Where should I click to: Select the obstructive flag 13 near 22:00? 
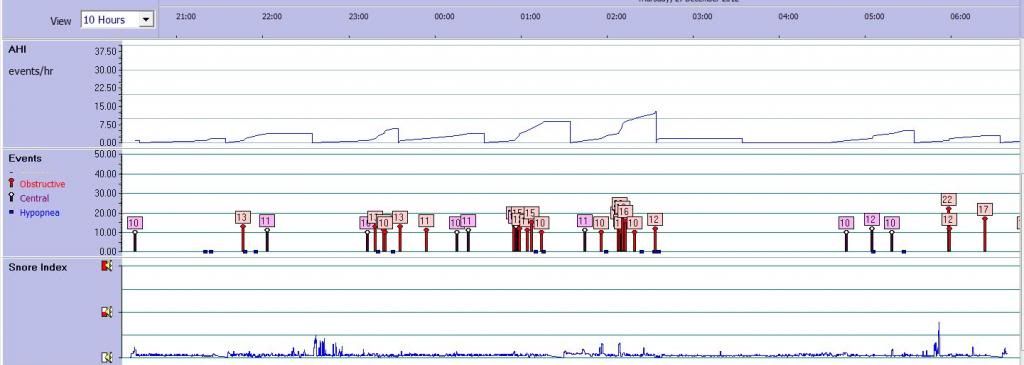(x=242, y=217)
